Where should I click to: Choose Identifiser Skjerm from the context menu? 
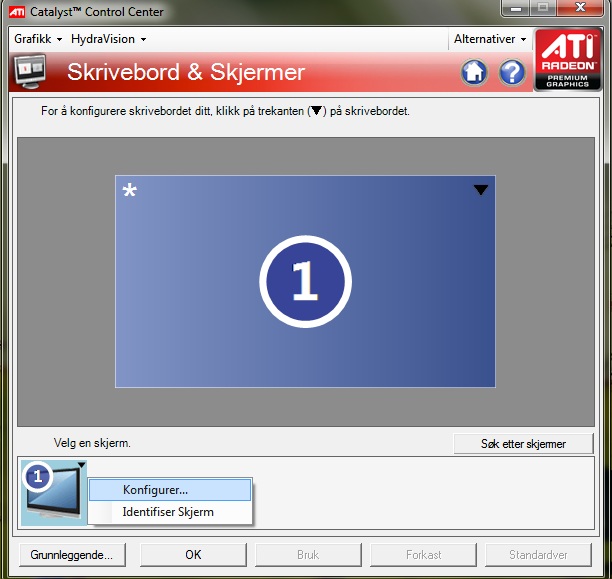(170, 512)
